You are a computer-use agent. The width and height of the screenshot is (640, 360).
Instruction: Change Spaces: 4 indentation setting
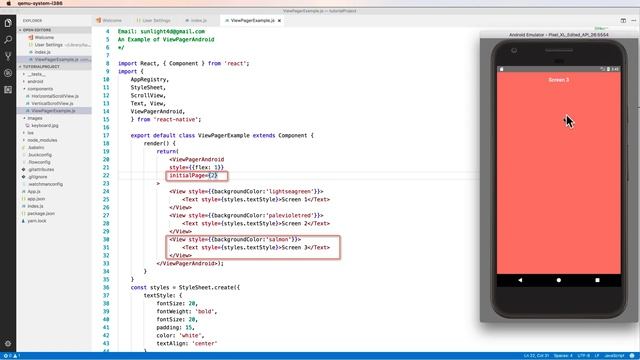coord(563,356)
